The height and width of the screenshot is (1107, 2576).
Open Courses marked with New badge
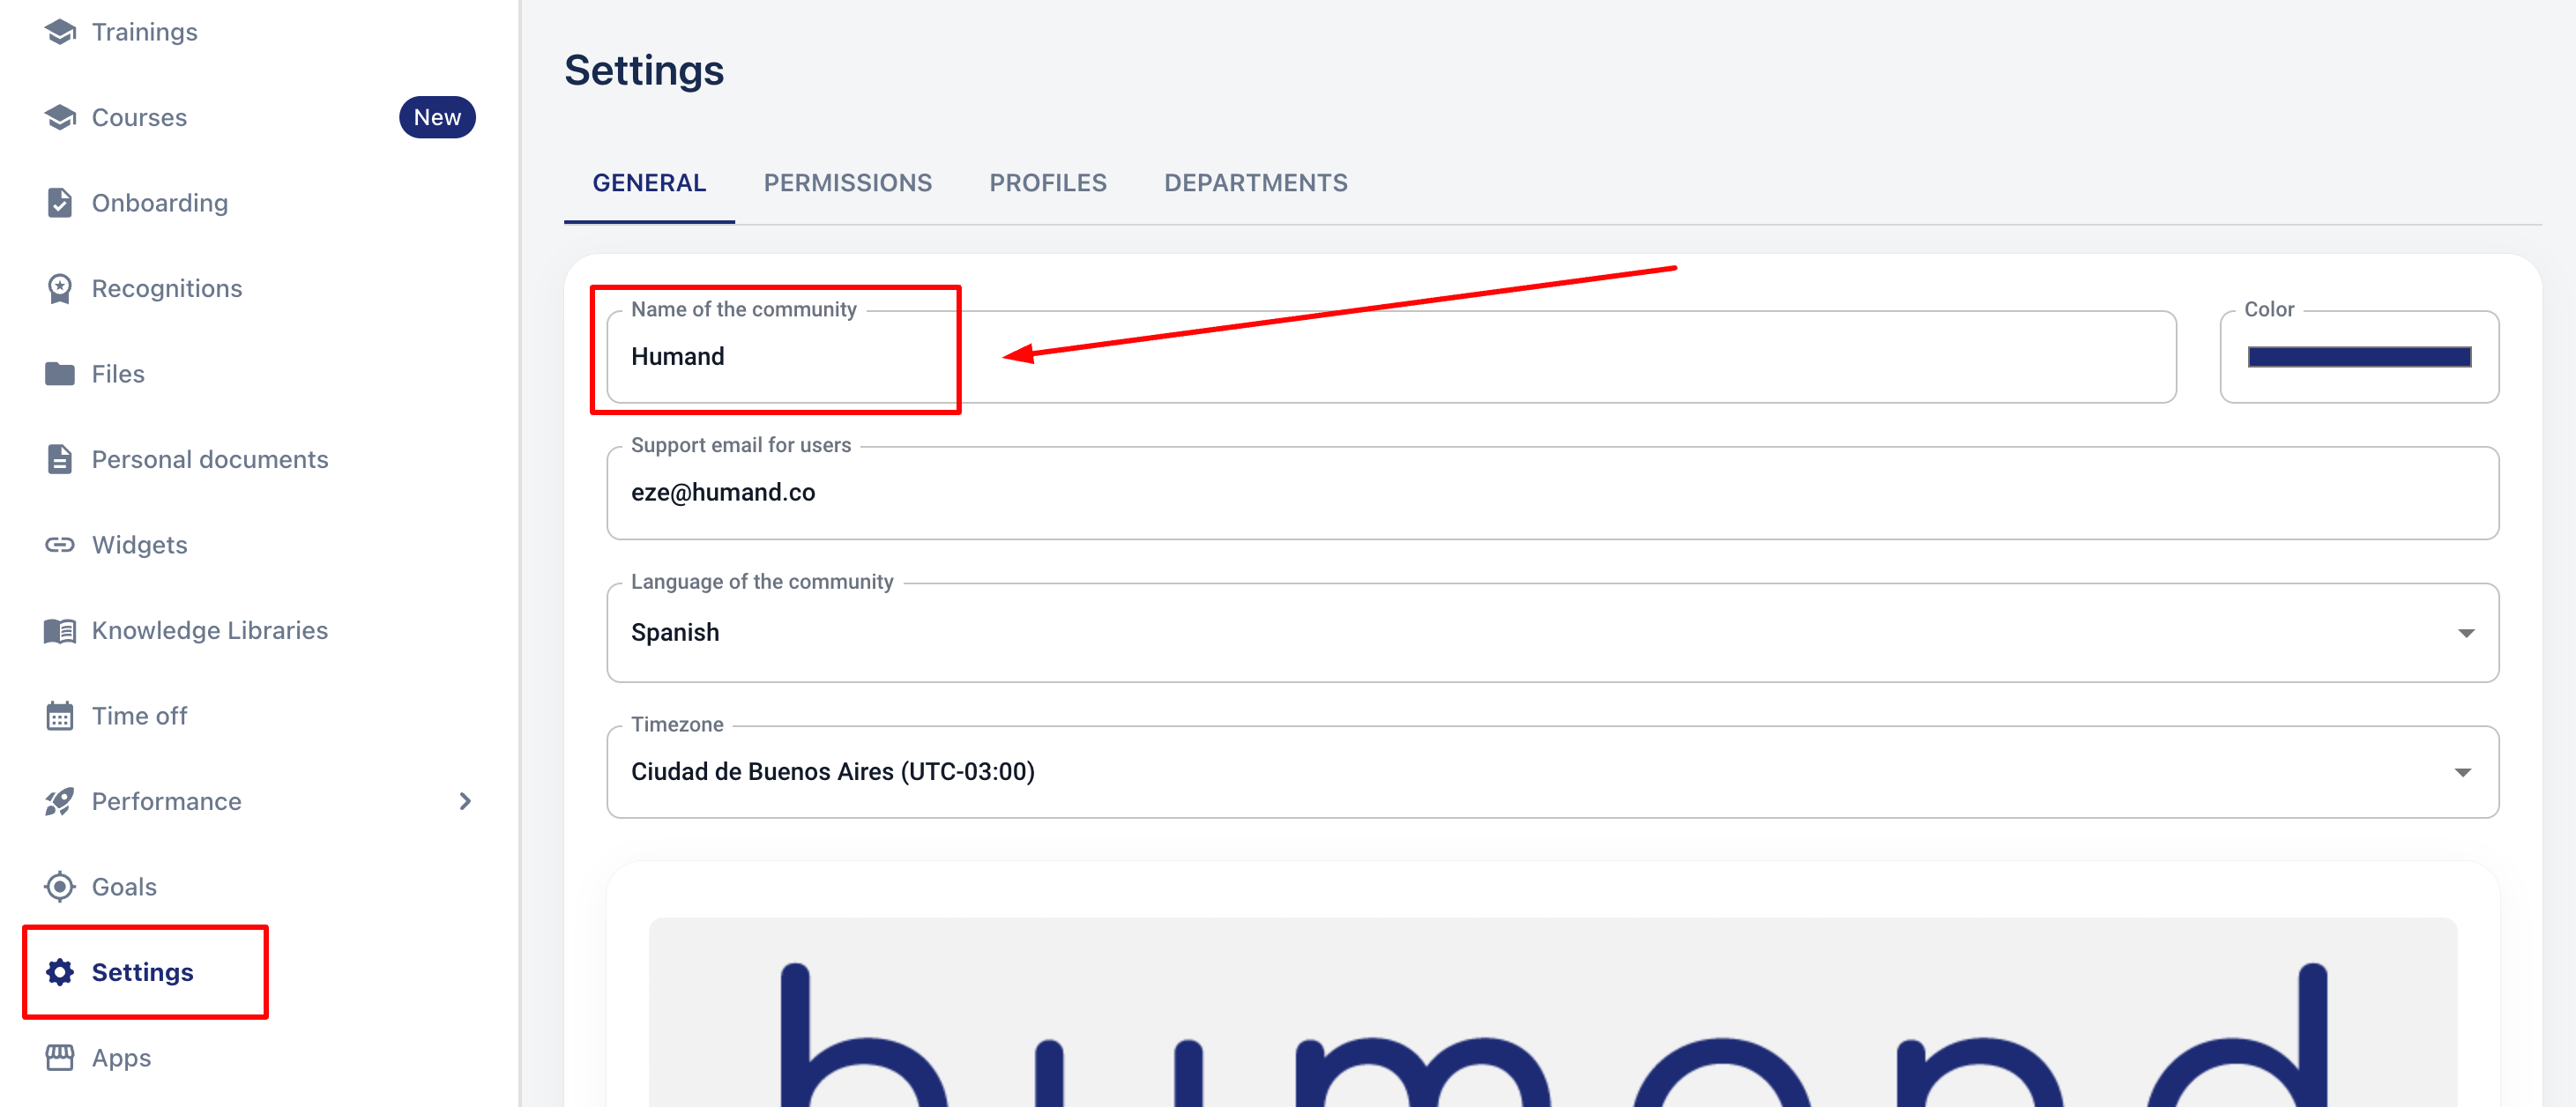click(x=140, y=118)
